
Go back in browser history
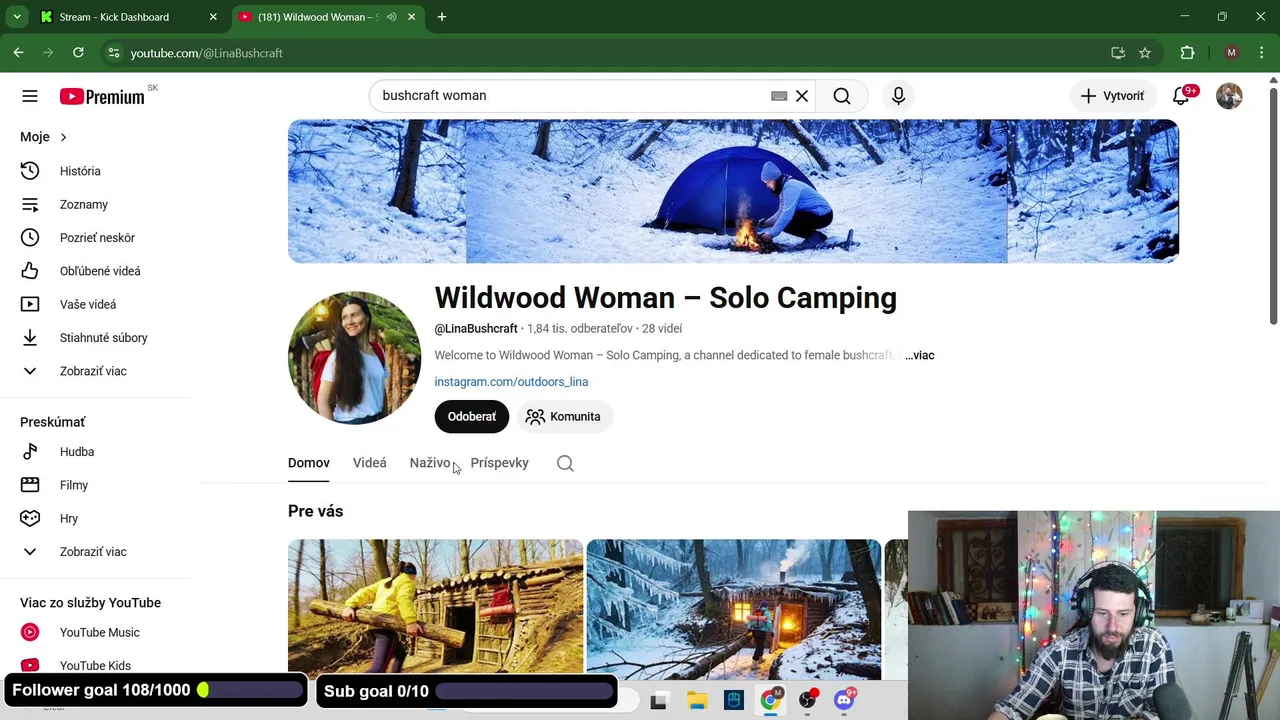pos(18,53)
